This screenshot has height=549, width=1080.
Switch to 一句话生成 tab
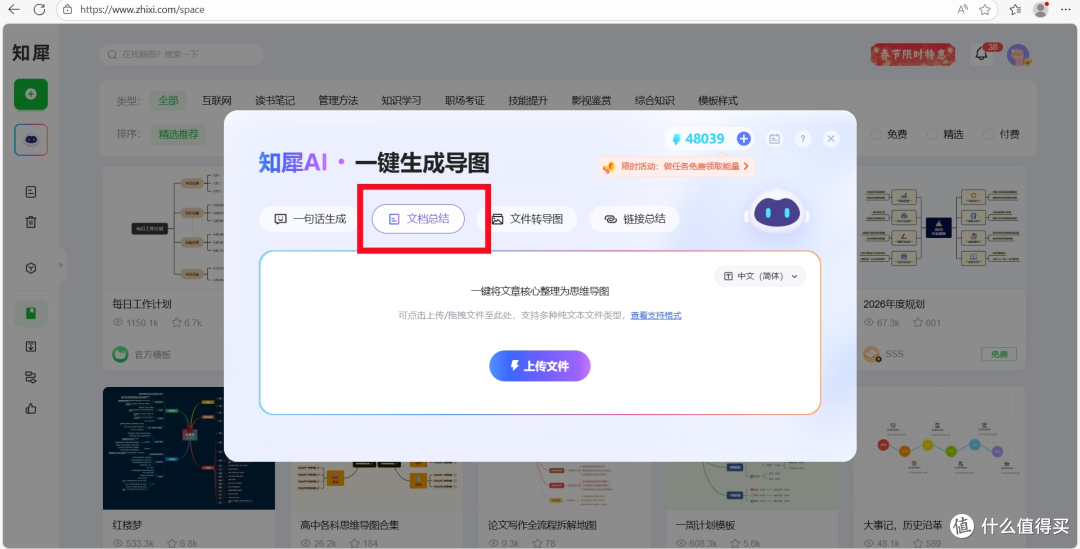point(310,219)
